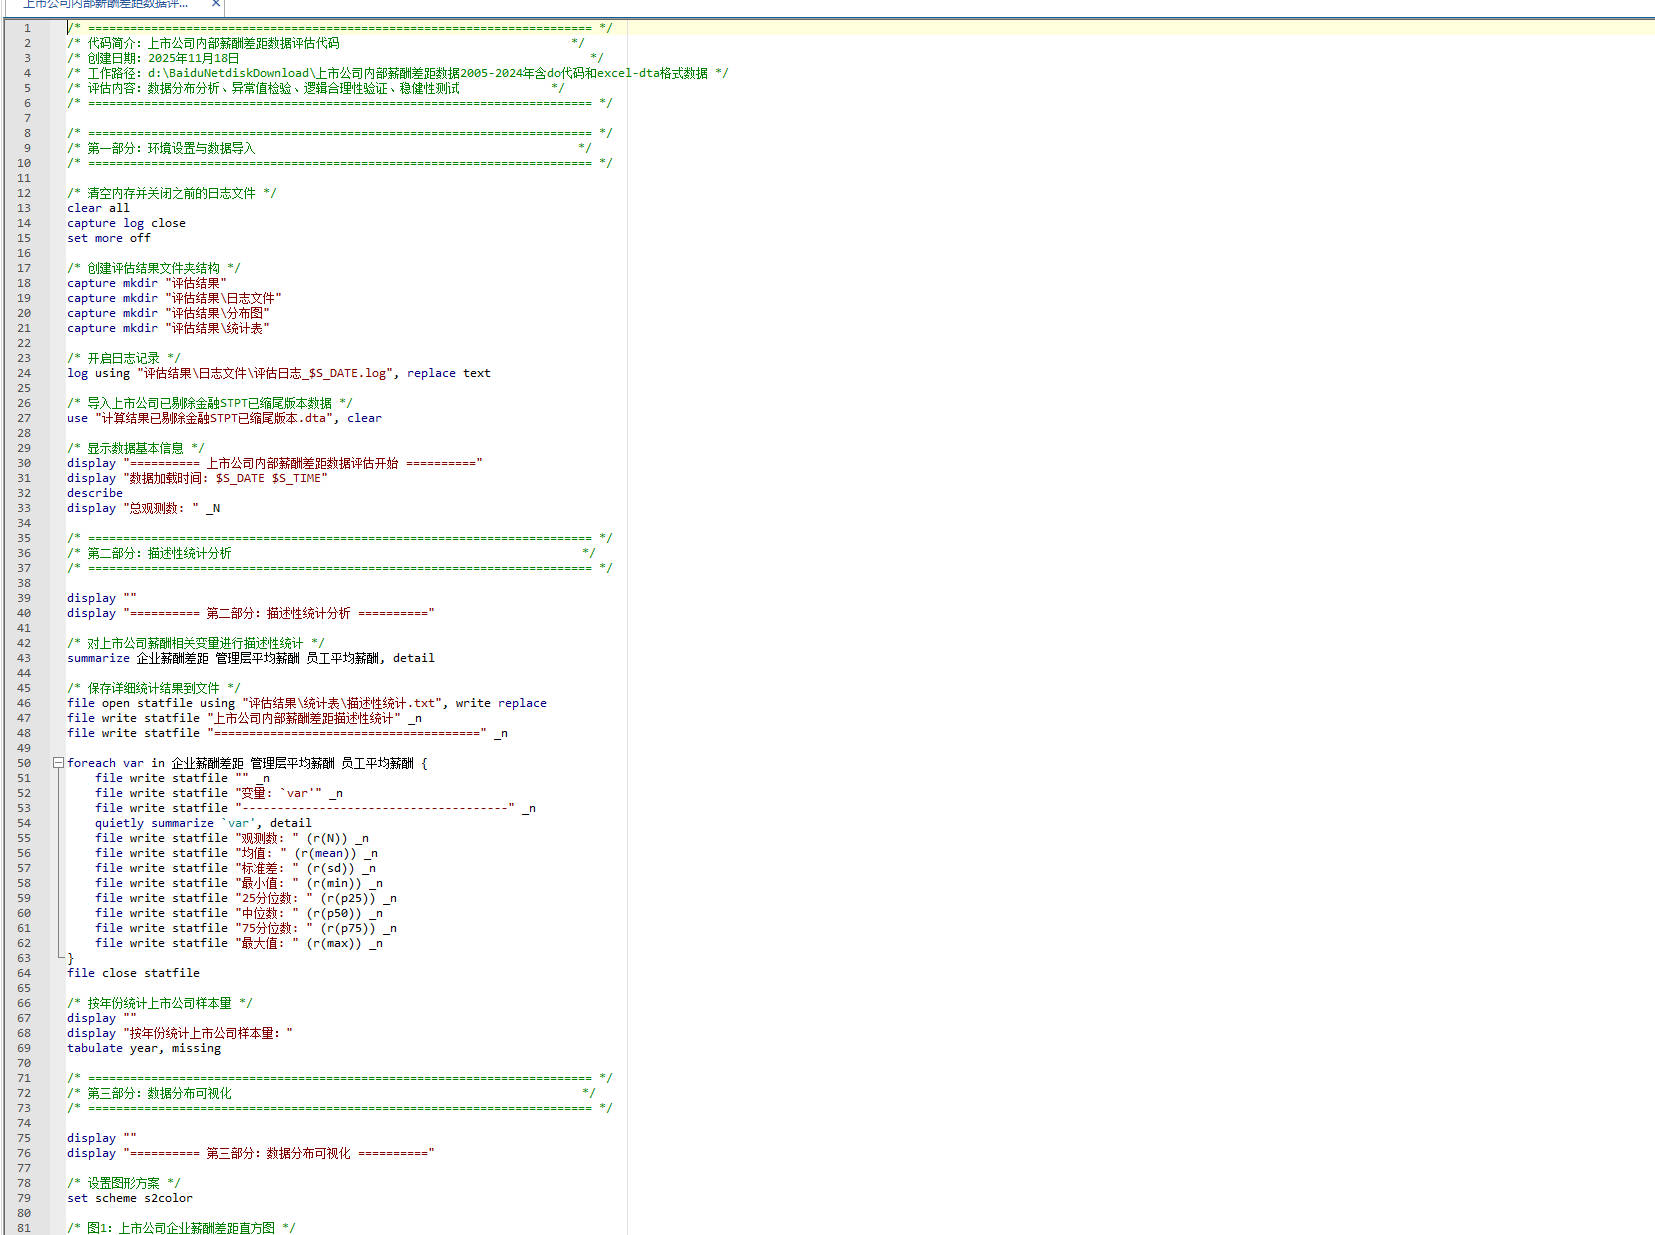Click line number 27 in the margin
The image size is (1655, 1235).
tap(24, 418)
